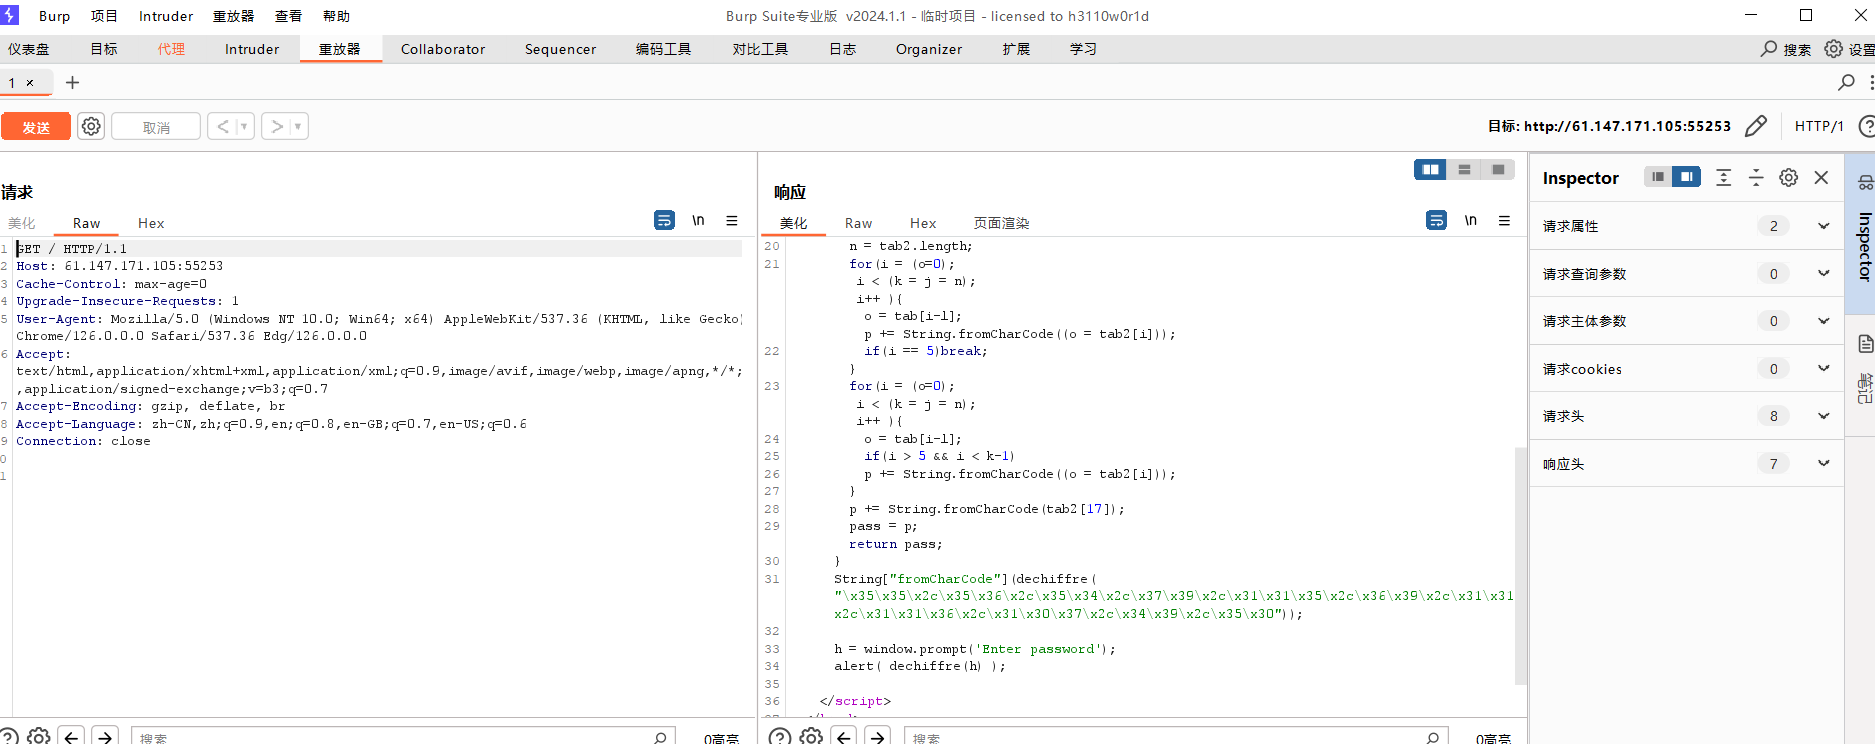Select request Hex view
Image resolution: width=1875 pixels, height=744 pixels.
(x=151, y=223)
